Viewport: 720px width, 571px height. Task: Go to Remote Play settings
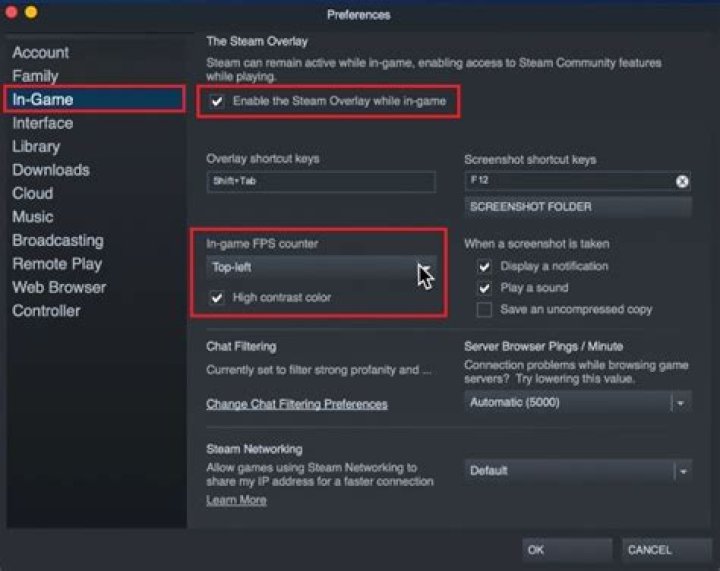(57, 264)
